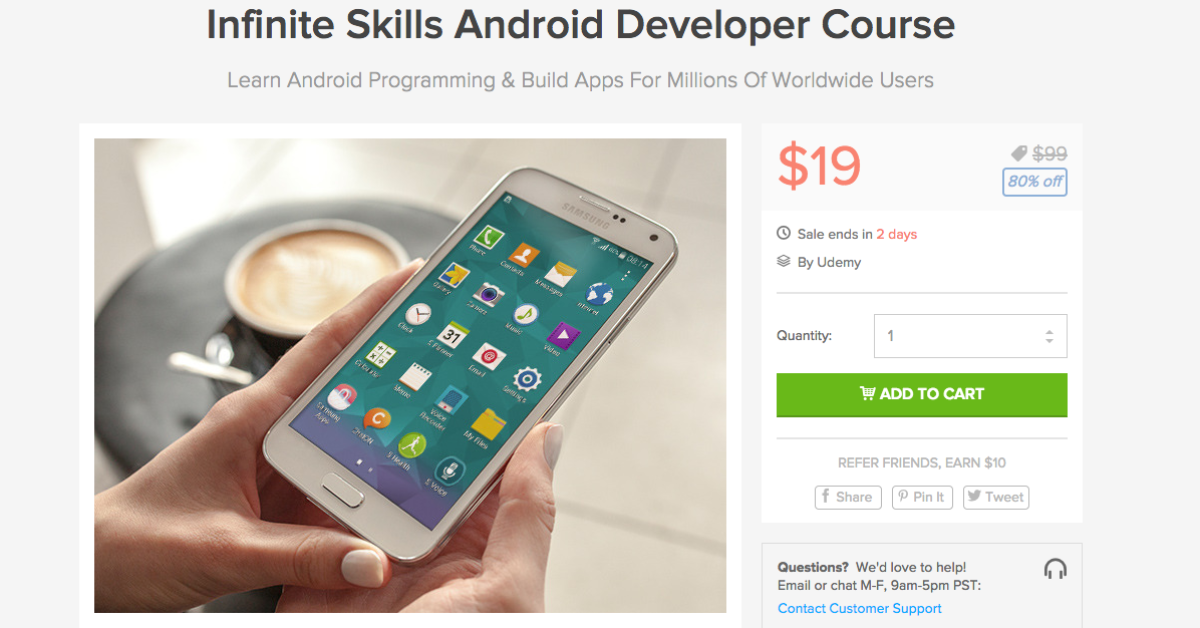Screen dimensions: 1200x628
Task: Open the Samsung phone product image
Action: 410,375
